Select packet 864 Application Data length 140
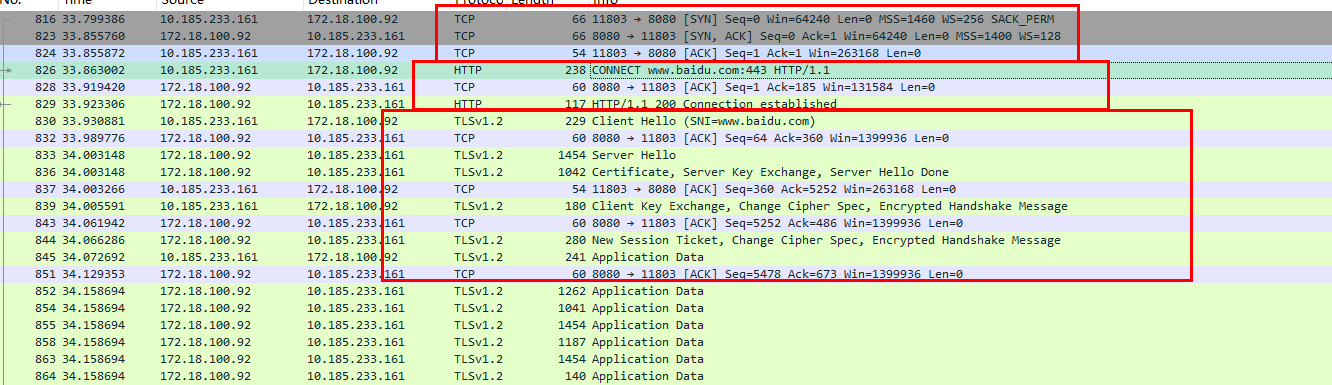Image resolution: width=1332 pixels, height=385 pixels. pyautogui.click(x=666, y=376)
